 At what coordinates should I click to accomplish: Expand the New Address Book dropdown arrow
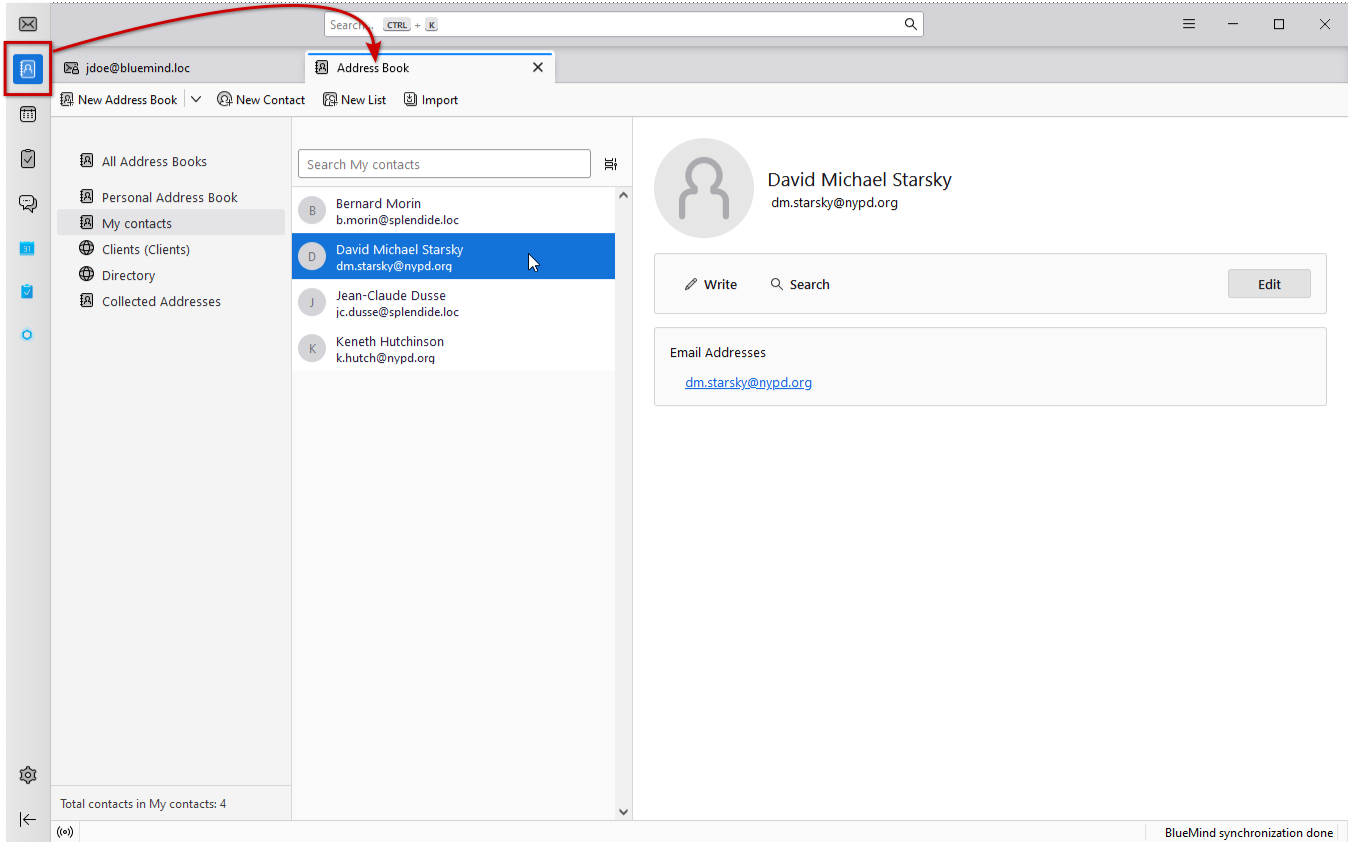pyautogui.click(x=196, y=99)
